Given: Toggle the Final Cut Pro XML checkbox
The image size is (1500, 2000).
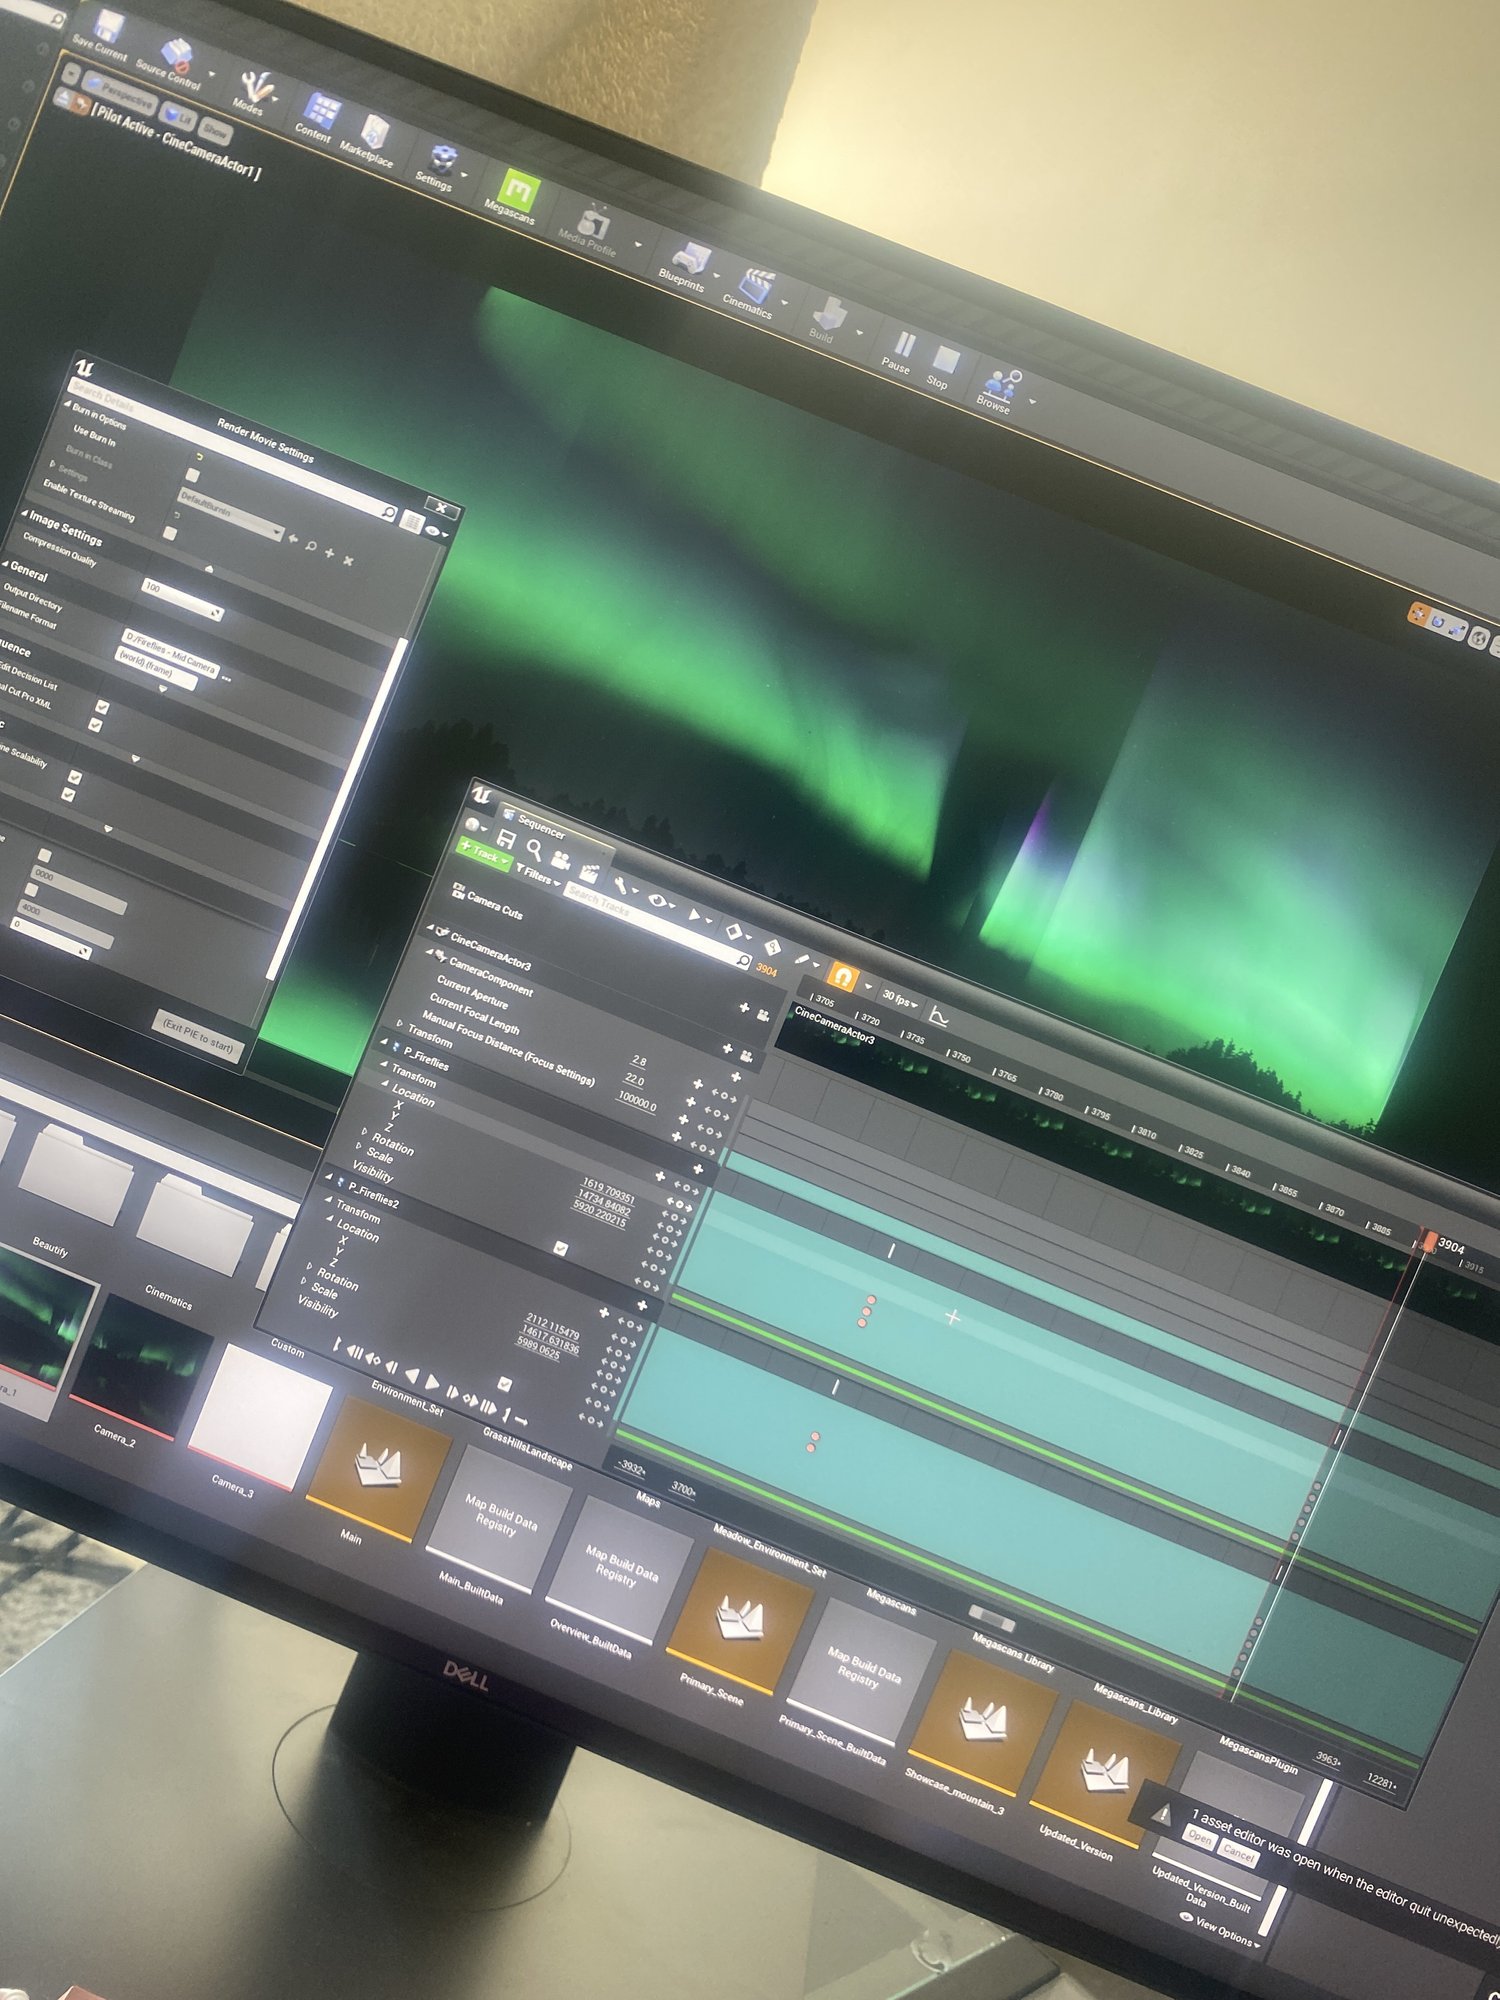Looking at the screenshot, I should click(95, 724).
